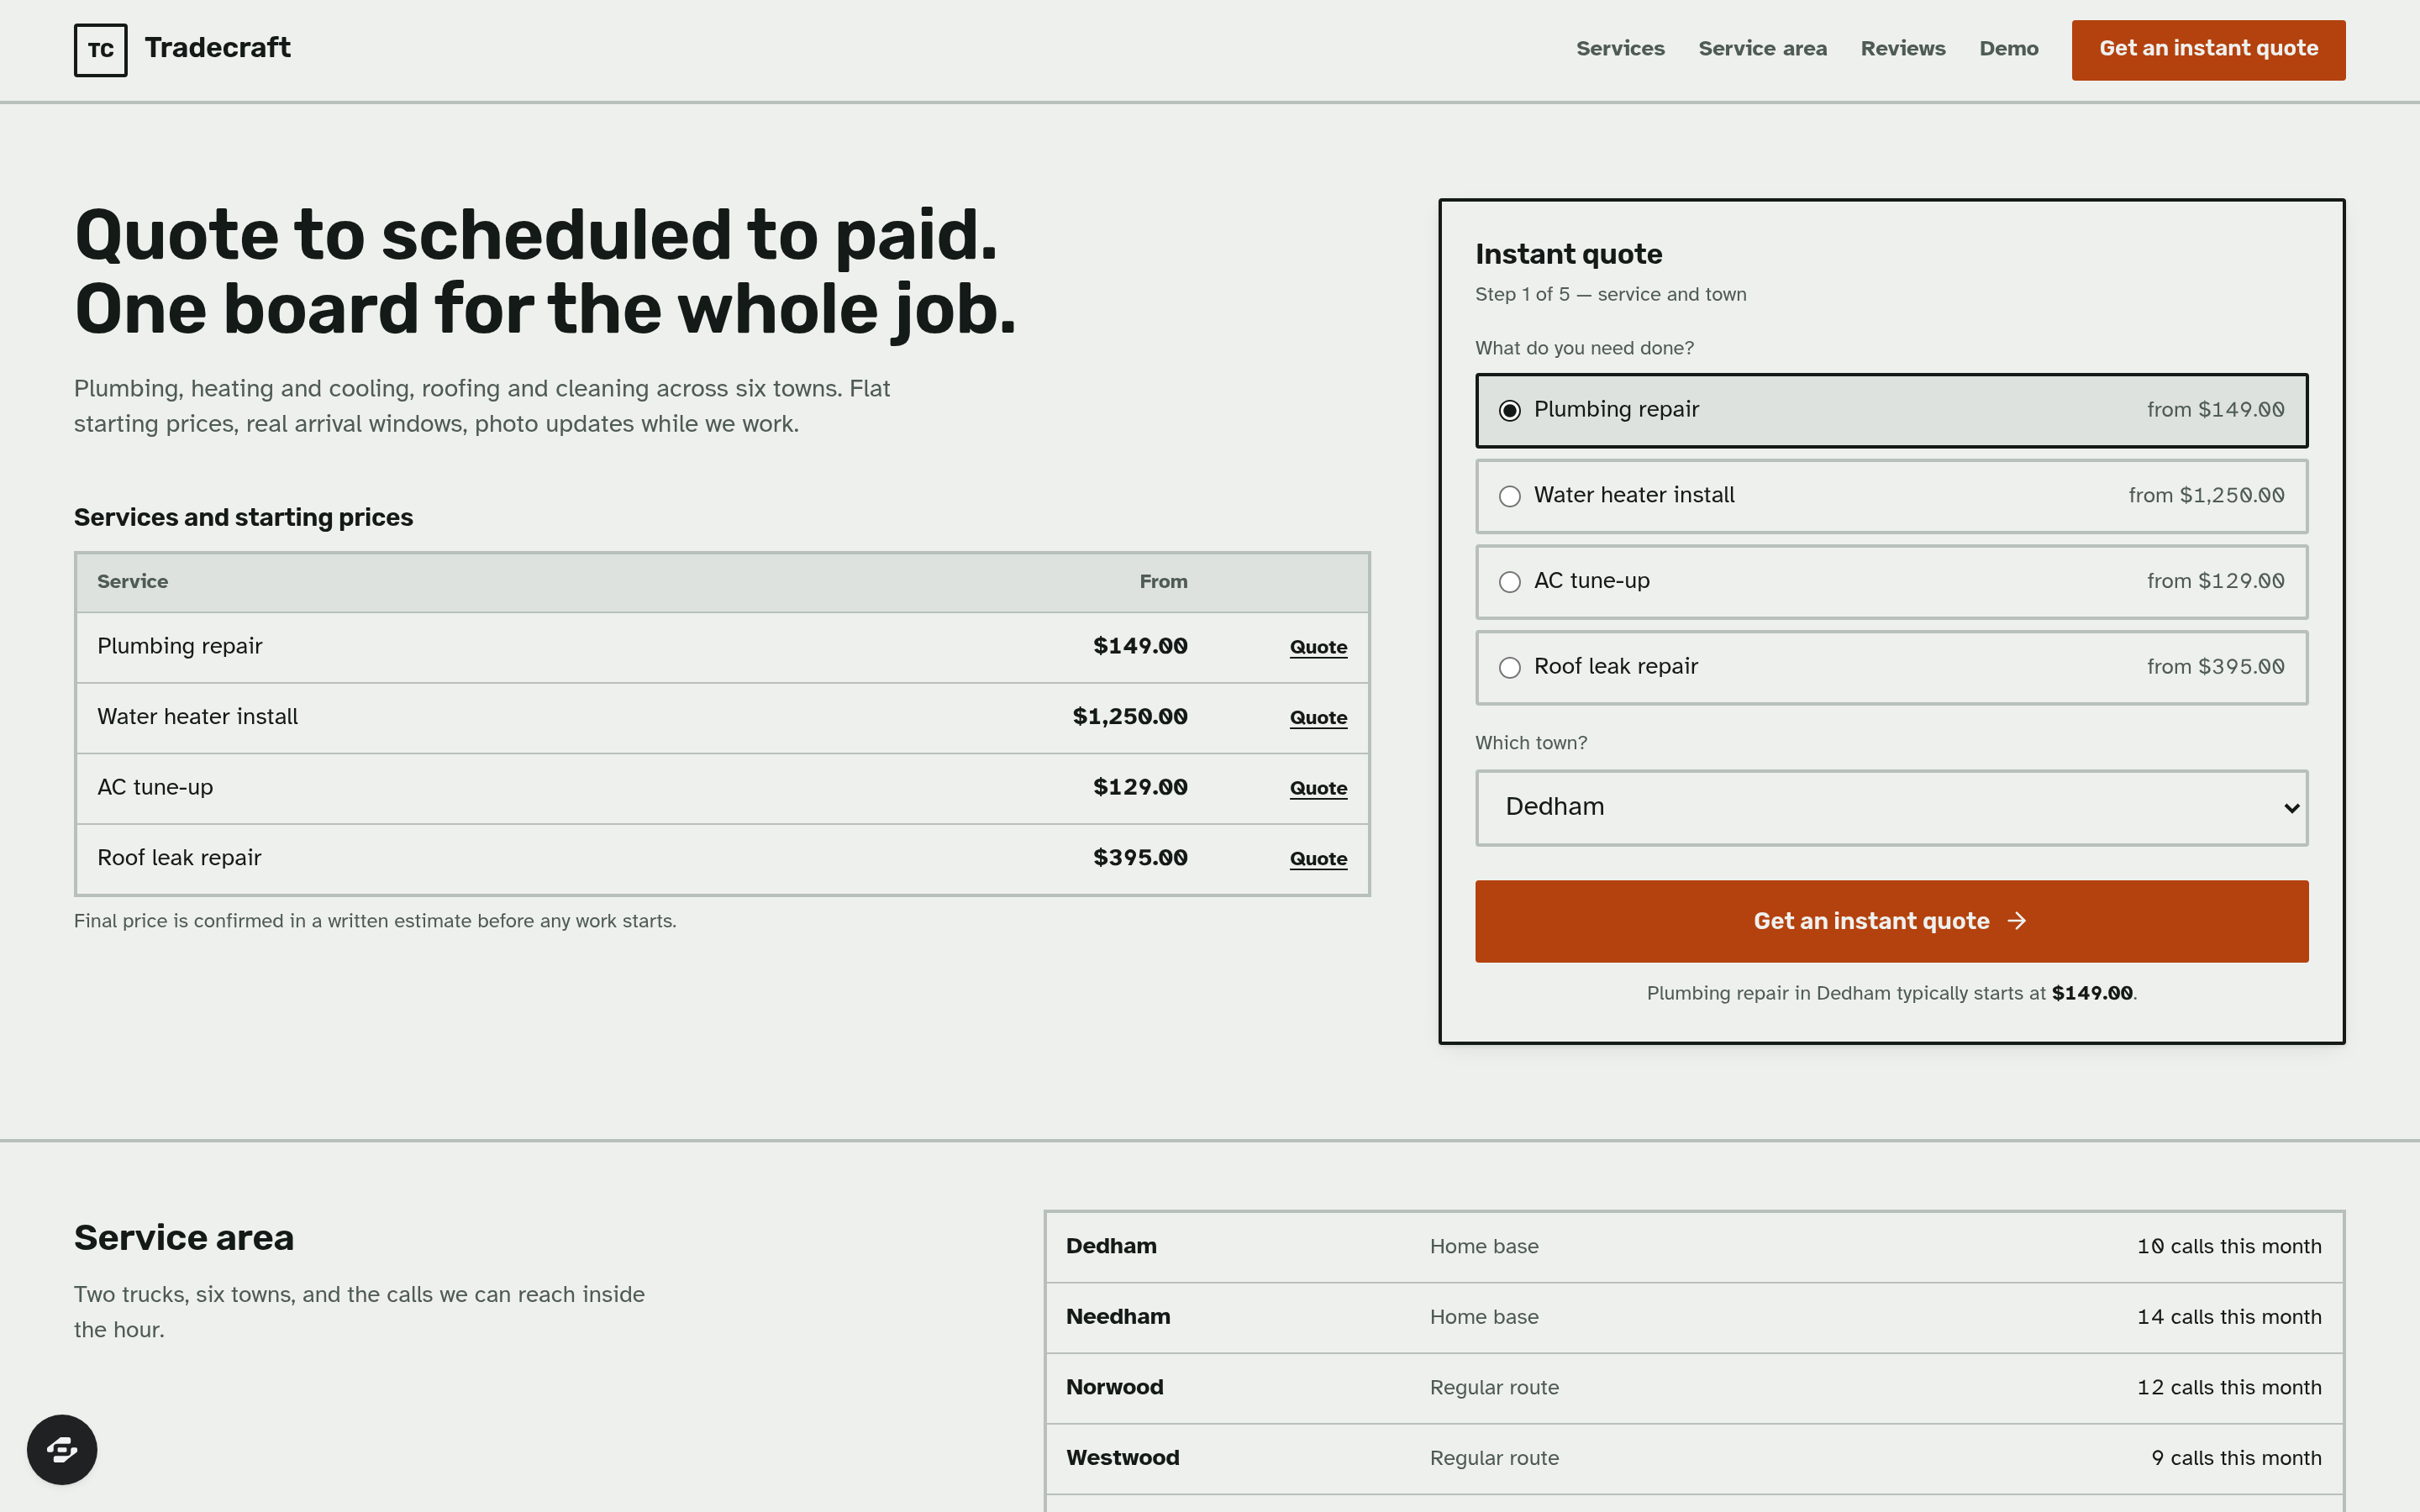
Task: Click the 'Service' column header
Action: click(x=132, y=582)
